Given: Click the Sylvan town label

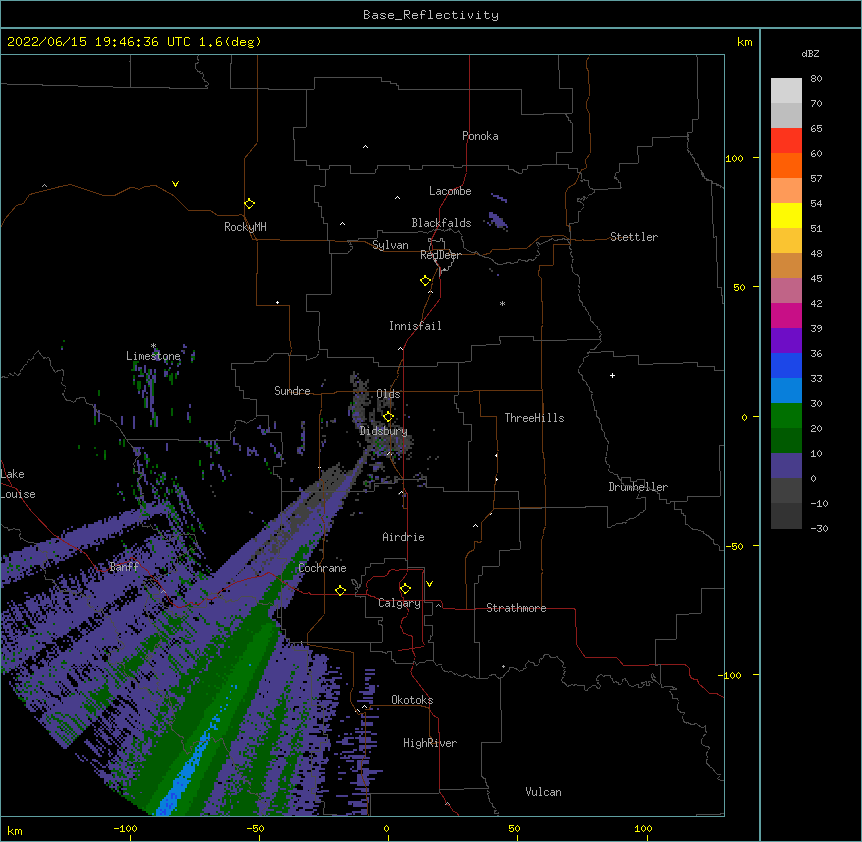Looking at the screenshot, I should click(x=390, y=245).
